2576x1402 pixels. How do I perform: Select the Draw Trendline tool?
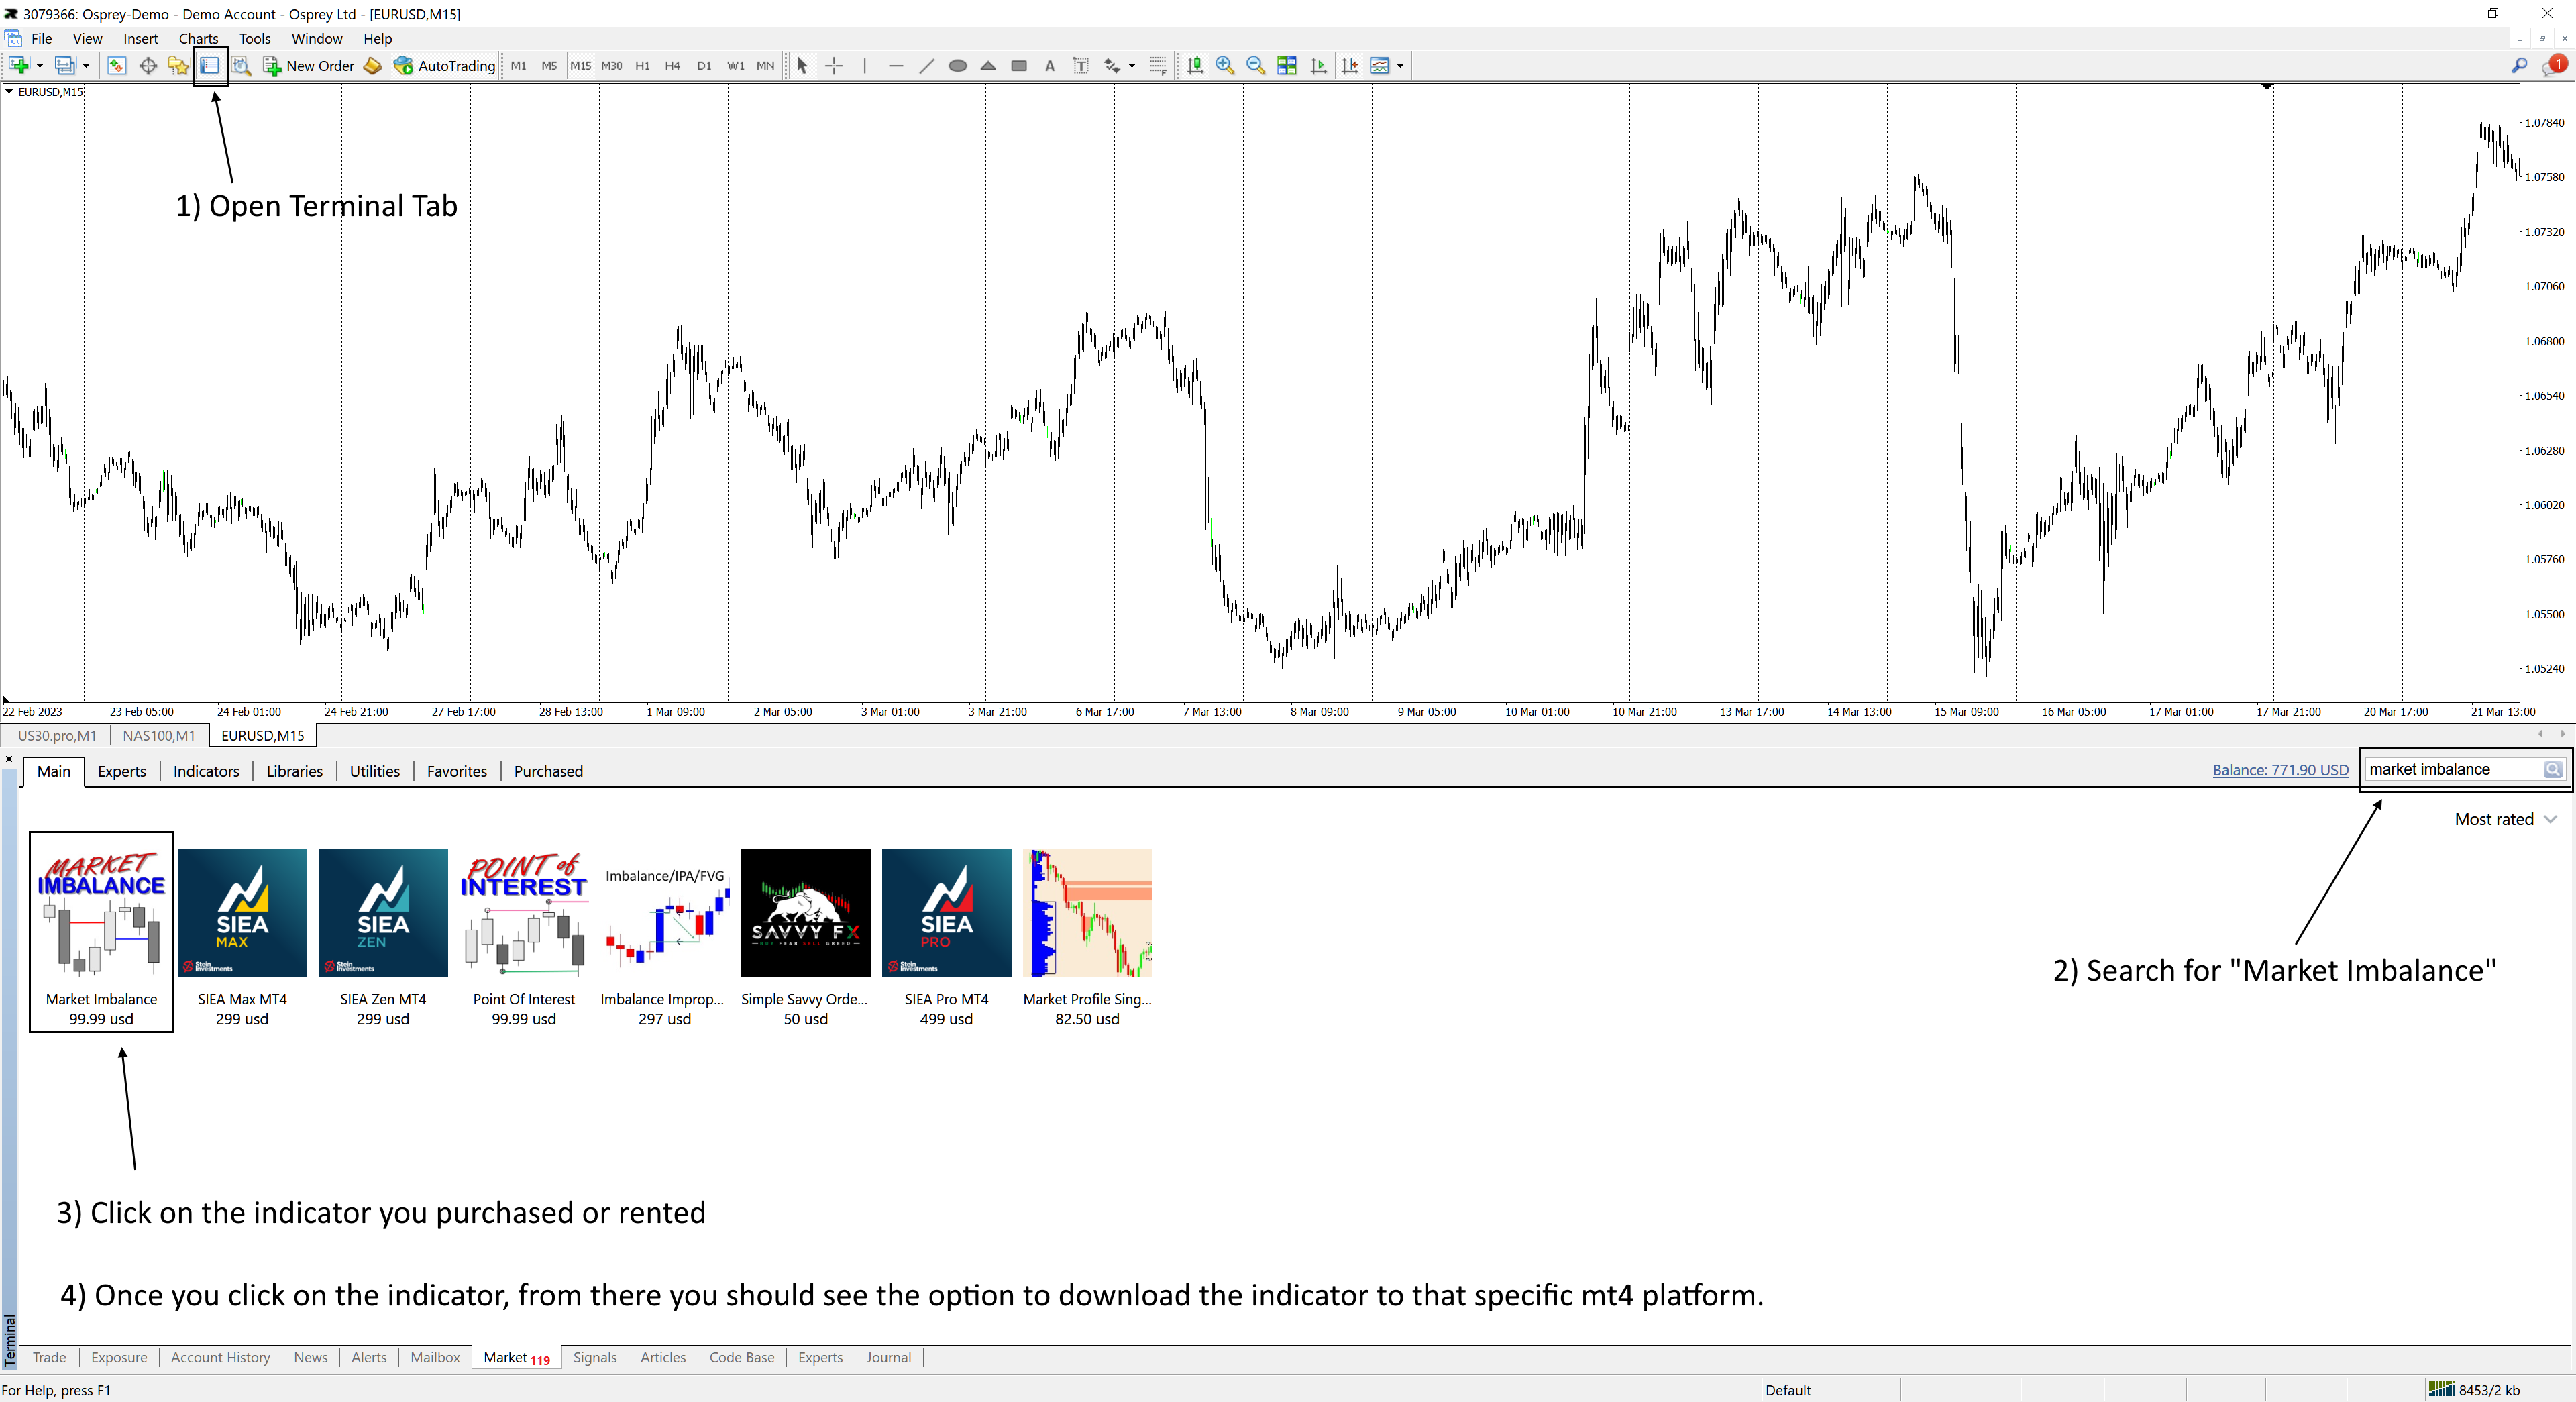926,66
